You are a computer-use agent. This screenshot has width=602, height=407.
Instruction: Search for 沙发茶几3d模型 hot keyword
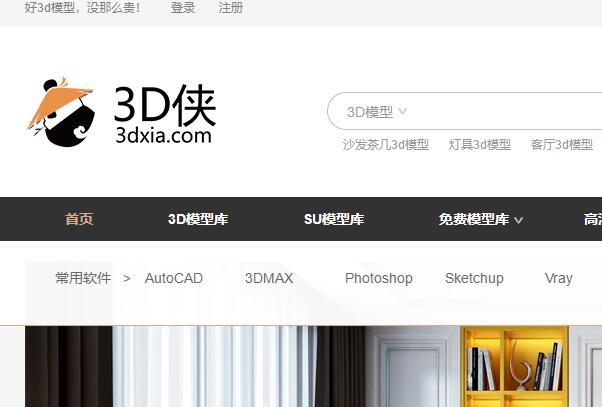tap(386, 144)
